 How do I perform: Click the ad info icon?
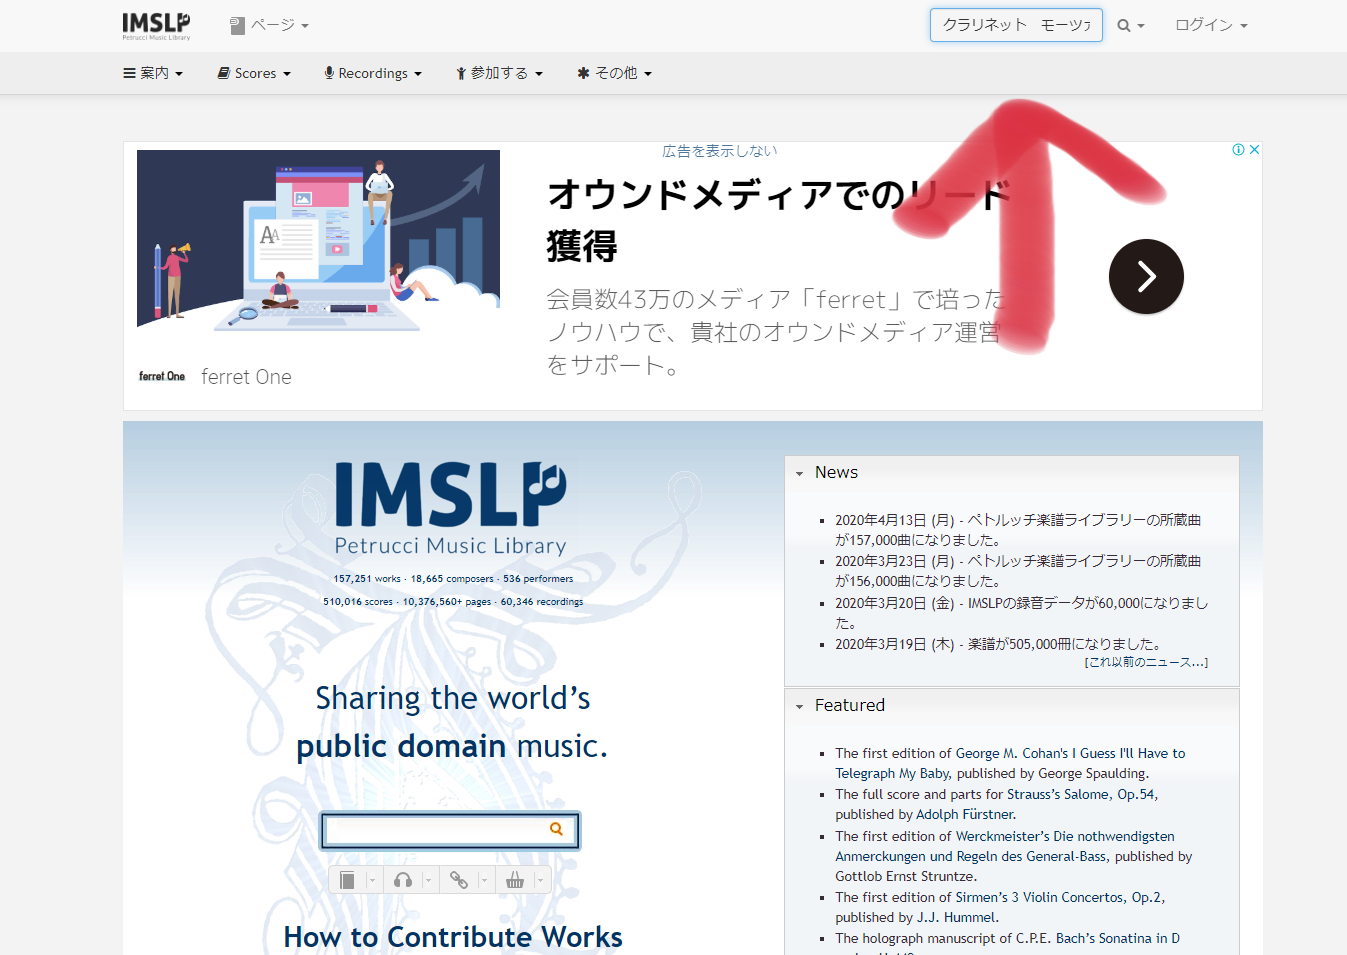click(x=1238, y=150)
